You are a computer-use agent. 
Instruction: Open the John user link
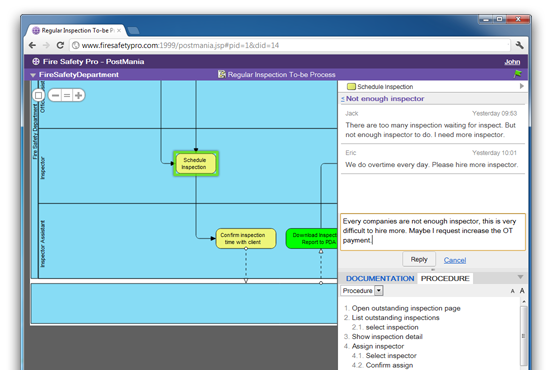click(x=512, y=62)
